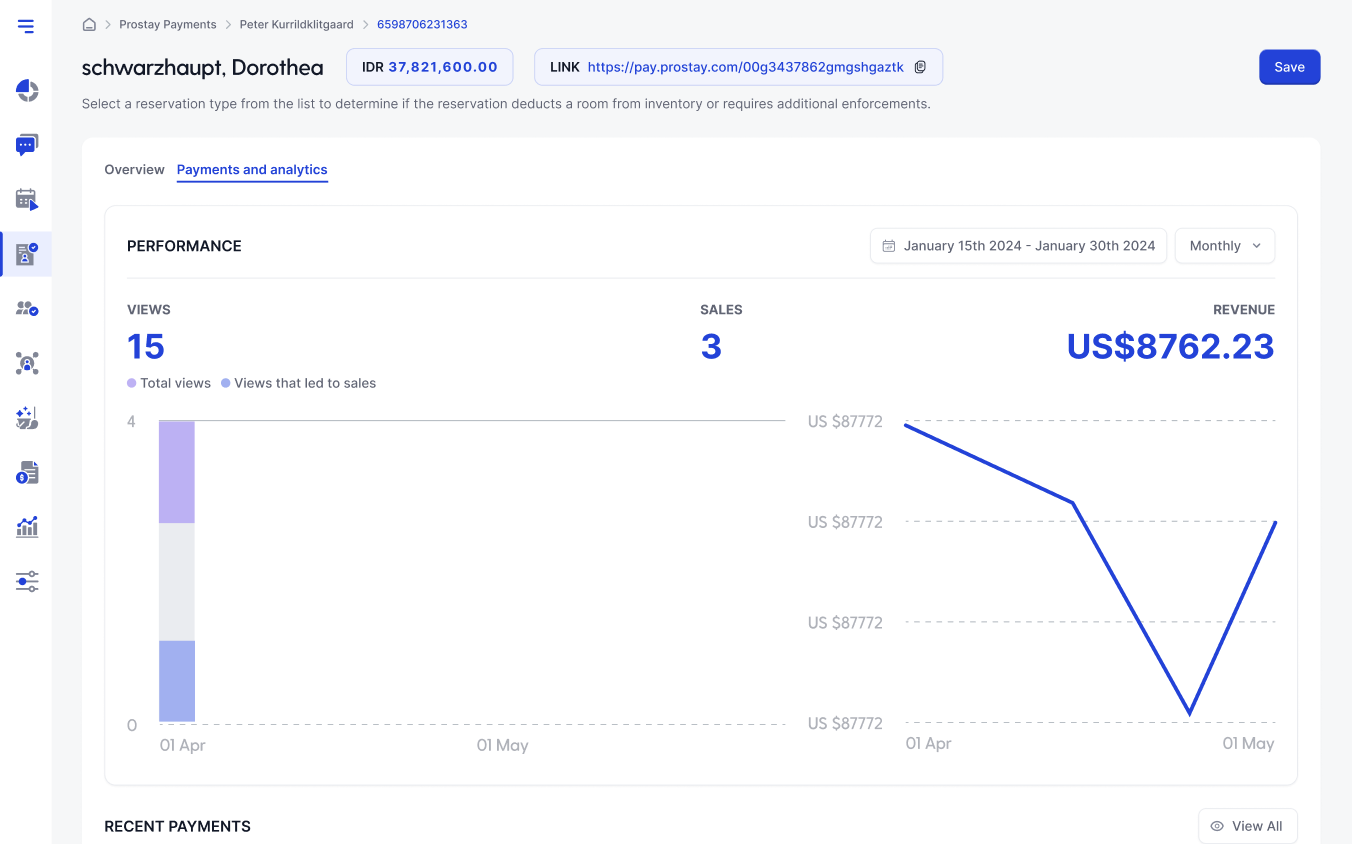This screenshot has width=1352, height=844.
Task: Expand the Monthly period dropdown
Action: tap(1225, 246)
